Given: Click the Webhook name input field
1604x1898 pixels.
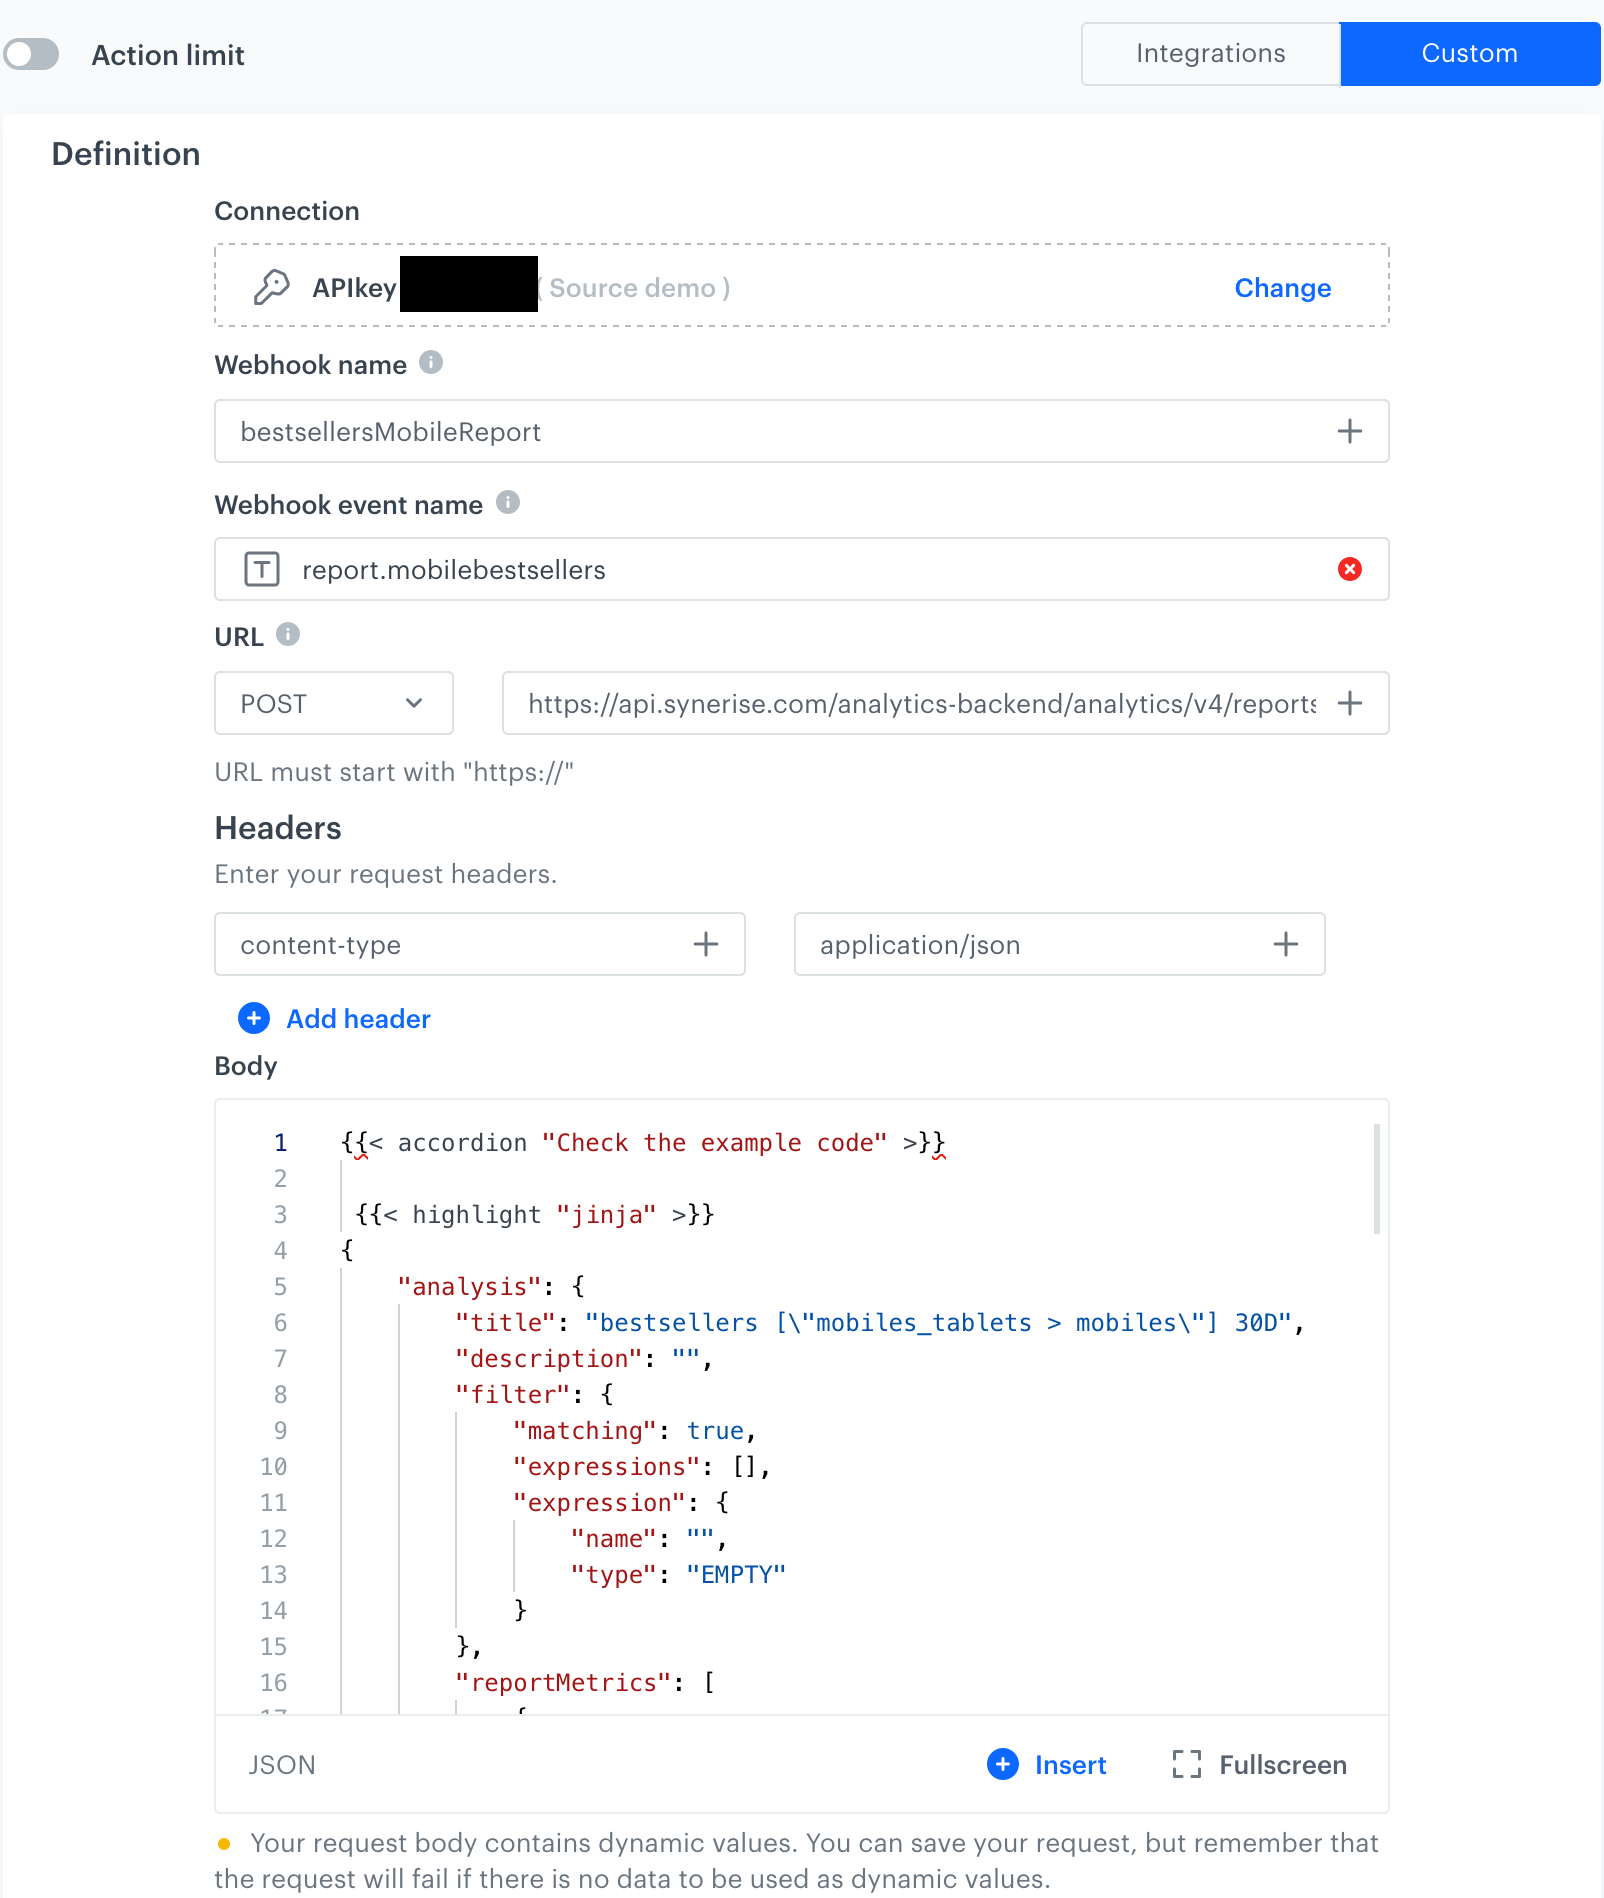Looking at the screenshot, I should (770, 431).
